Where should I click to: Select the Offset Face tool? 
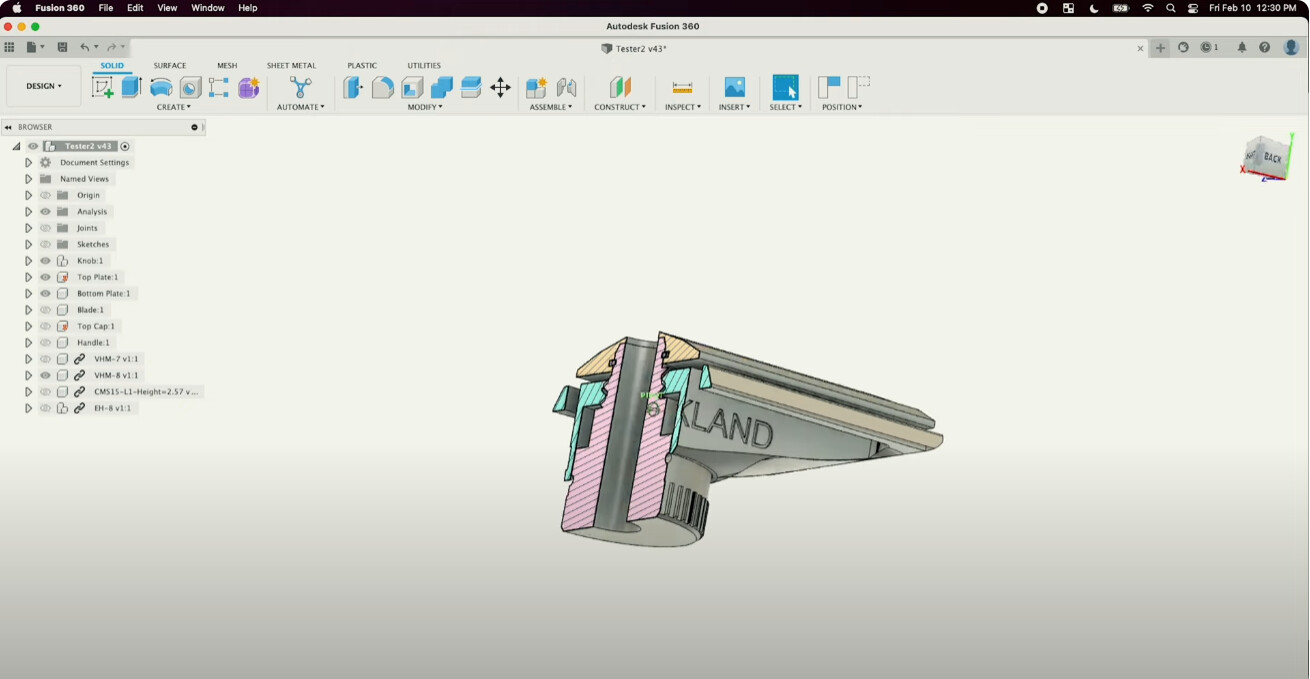pyautogui.click(x=471, y=88)
